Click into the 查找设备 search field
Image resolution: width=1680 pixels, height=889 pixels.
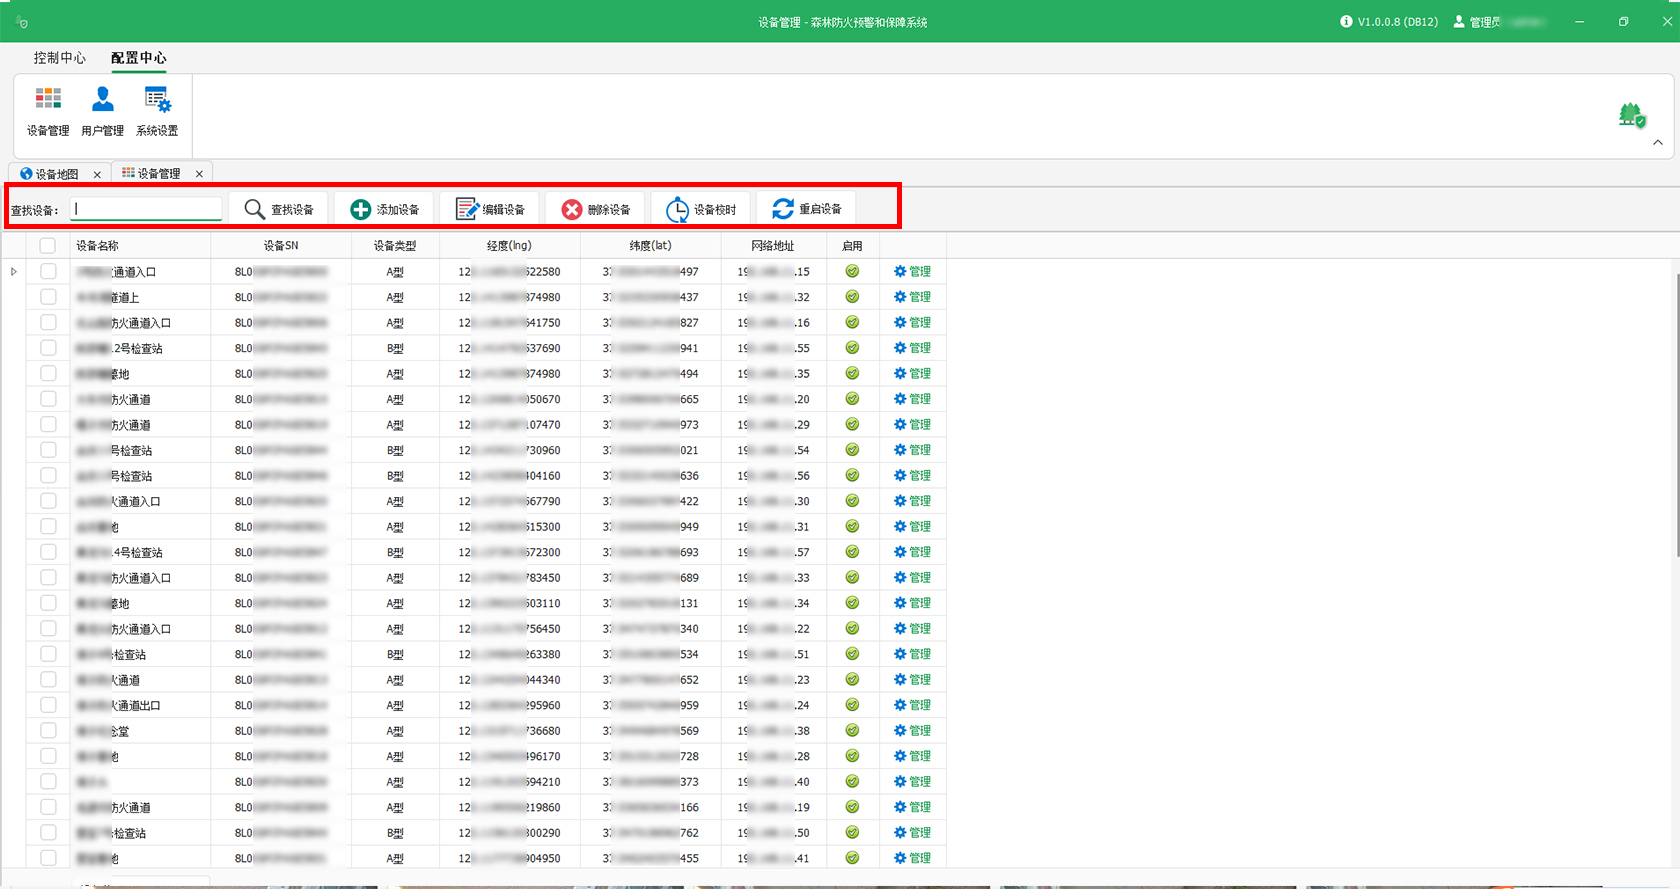pyautogui.click(x=147, y=209)
